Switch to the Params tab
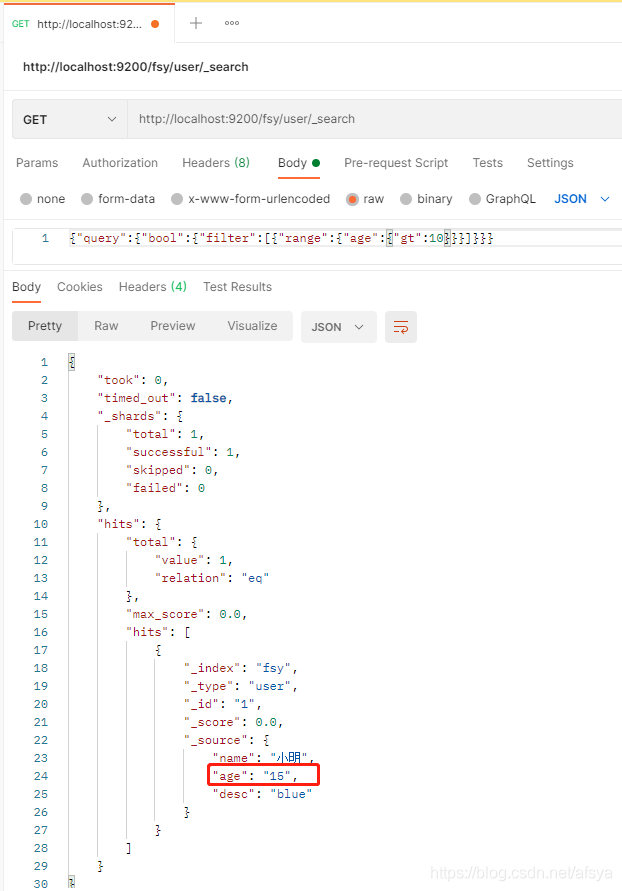The width and height of the screenshot is (622, 891). pos(37,163)
